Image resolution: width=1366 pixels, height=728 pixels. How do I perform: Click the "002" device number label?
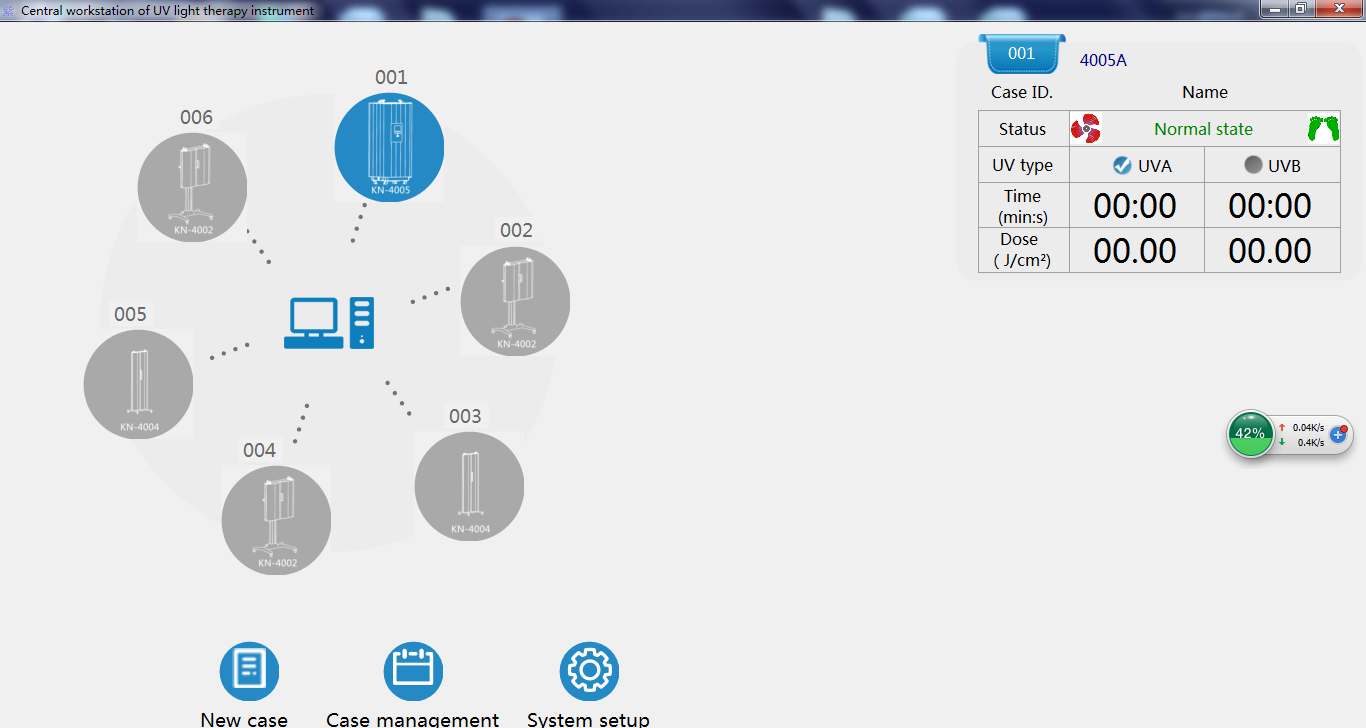tap(516, 230)
